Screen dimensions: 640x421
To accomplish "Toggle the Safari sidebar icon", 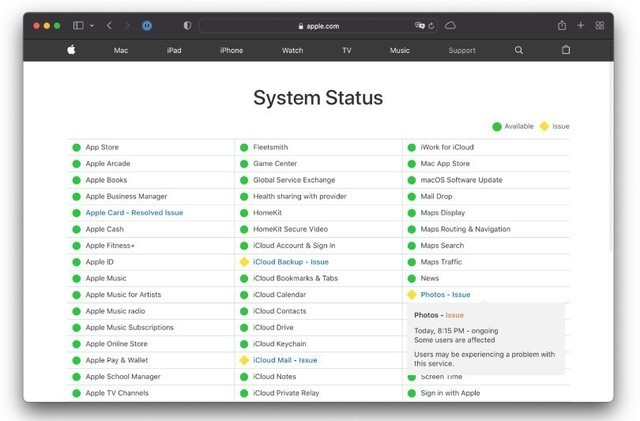I will tap(78, 25).
